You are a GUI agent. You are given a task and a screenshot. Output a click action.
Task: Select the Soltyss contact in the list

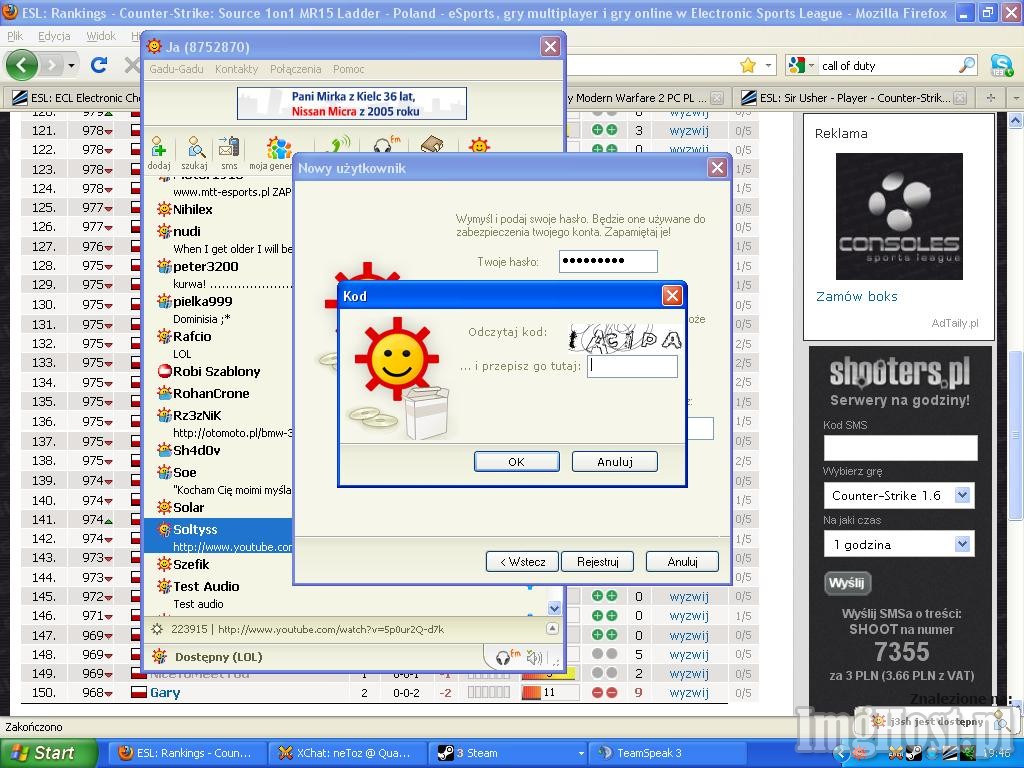click(x=218, y=537)
